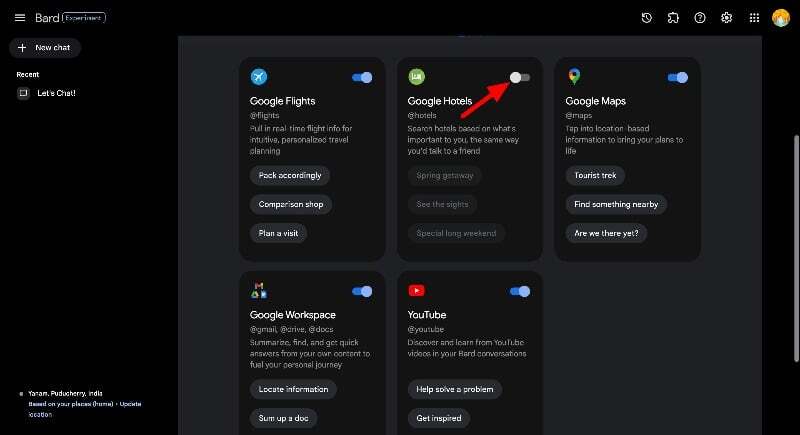The image size is (800, 435).
Task: Click the Yanam, Puducherry, India location text
Action: pos(65,393)
